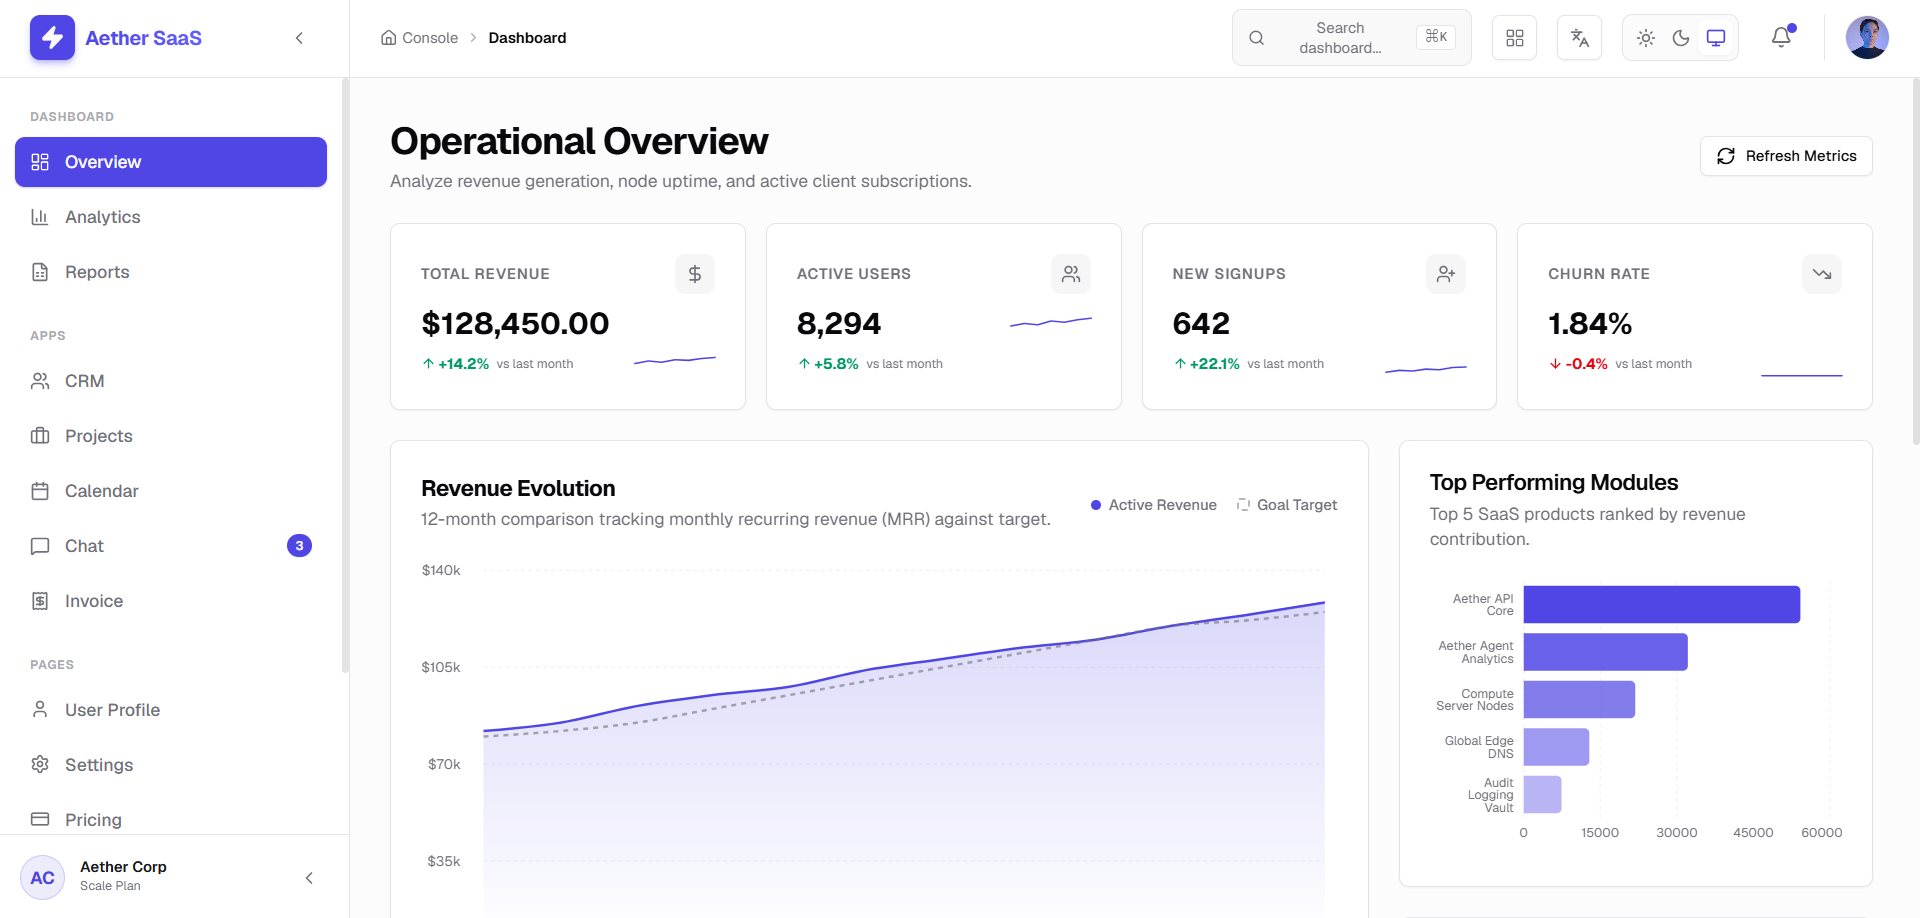This screenshot has height=918, width=1920.
Task: Open the Overview dashboard page
Action: [x=171, y=162]
